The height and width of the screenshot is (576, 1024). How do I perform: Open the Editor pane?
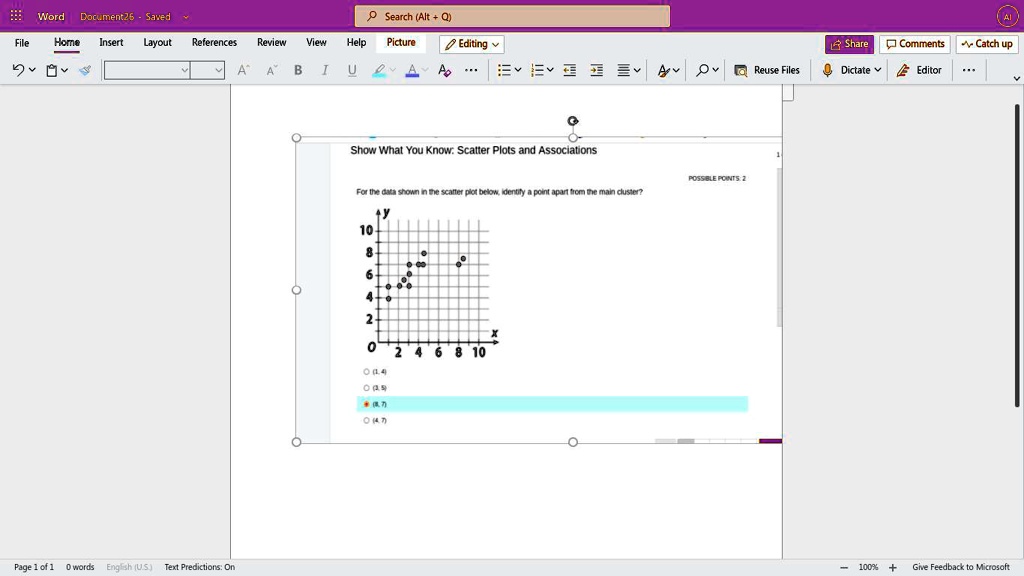pyautogui.click(x=919, y=70)
